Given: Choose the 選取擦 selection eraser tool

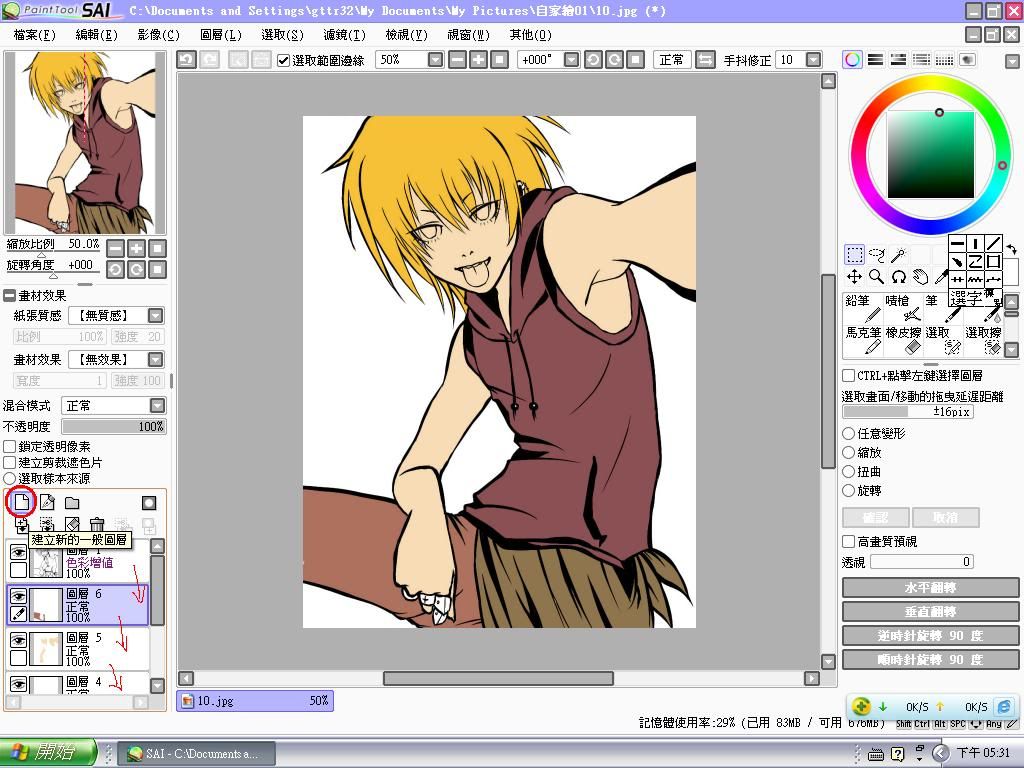Looking at the screenshot, I should point(983,340).
